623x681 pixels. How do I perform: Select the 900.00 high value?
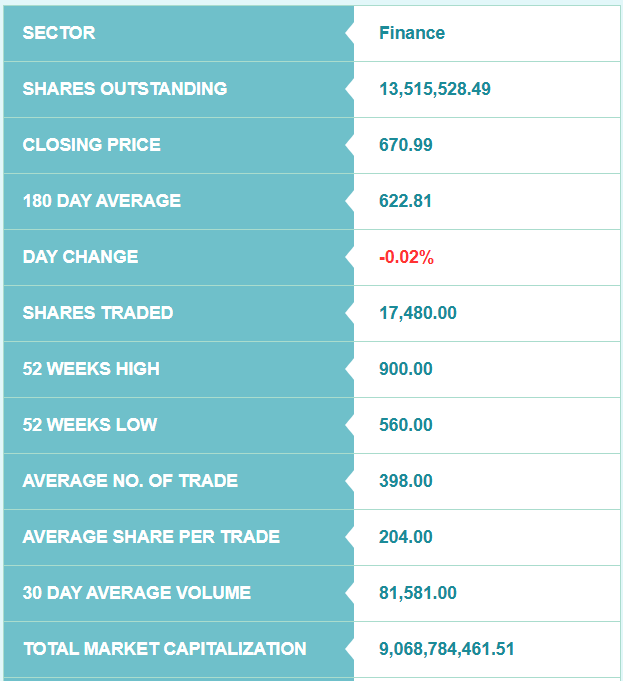406,369
